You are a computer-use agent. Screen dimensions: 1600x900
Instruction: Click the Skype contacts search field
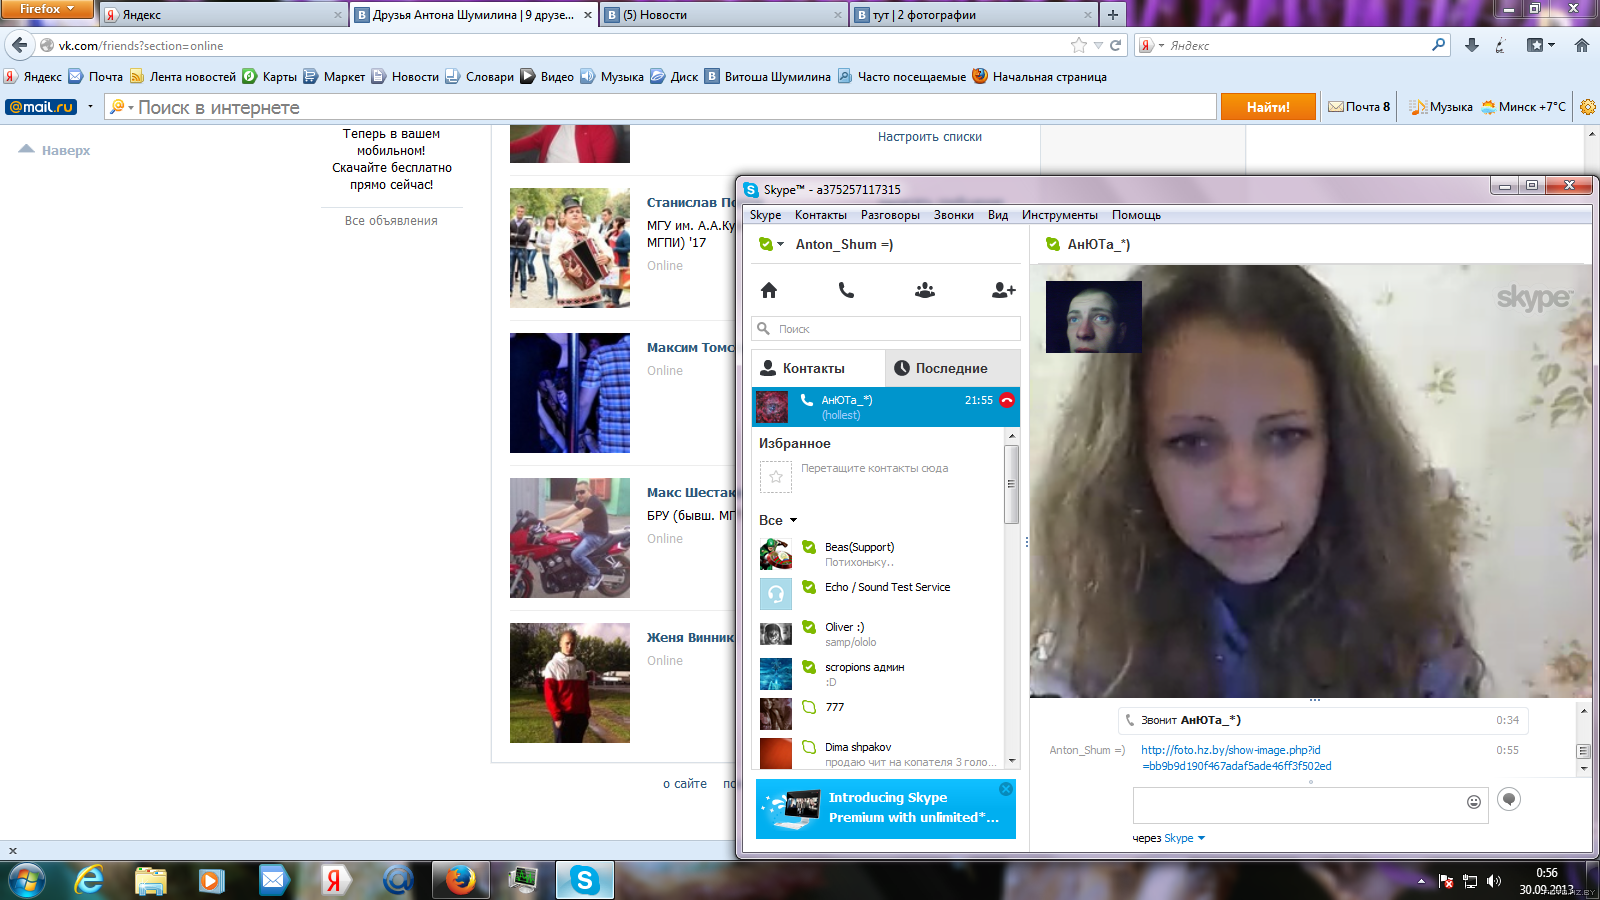coord(886,329)
